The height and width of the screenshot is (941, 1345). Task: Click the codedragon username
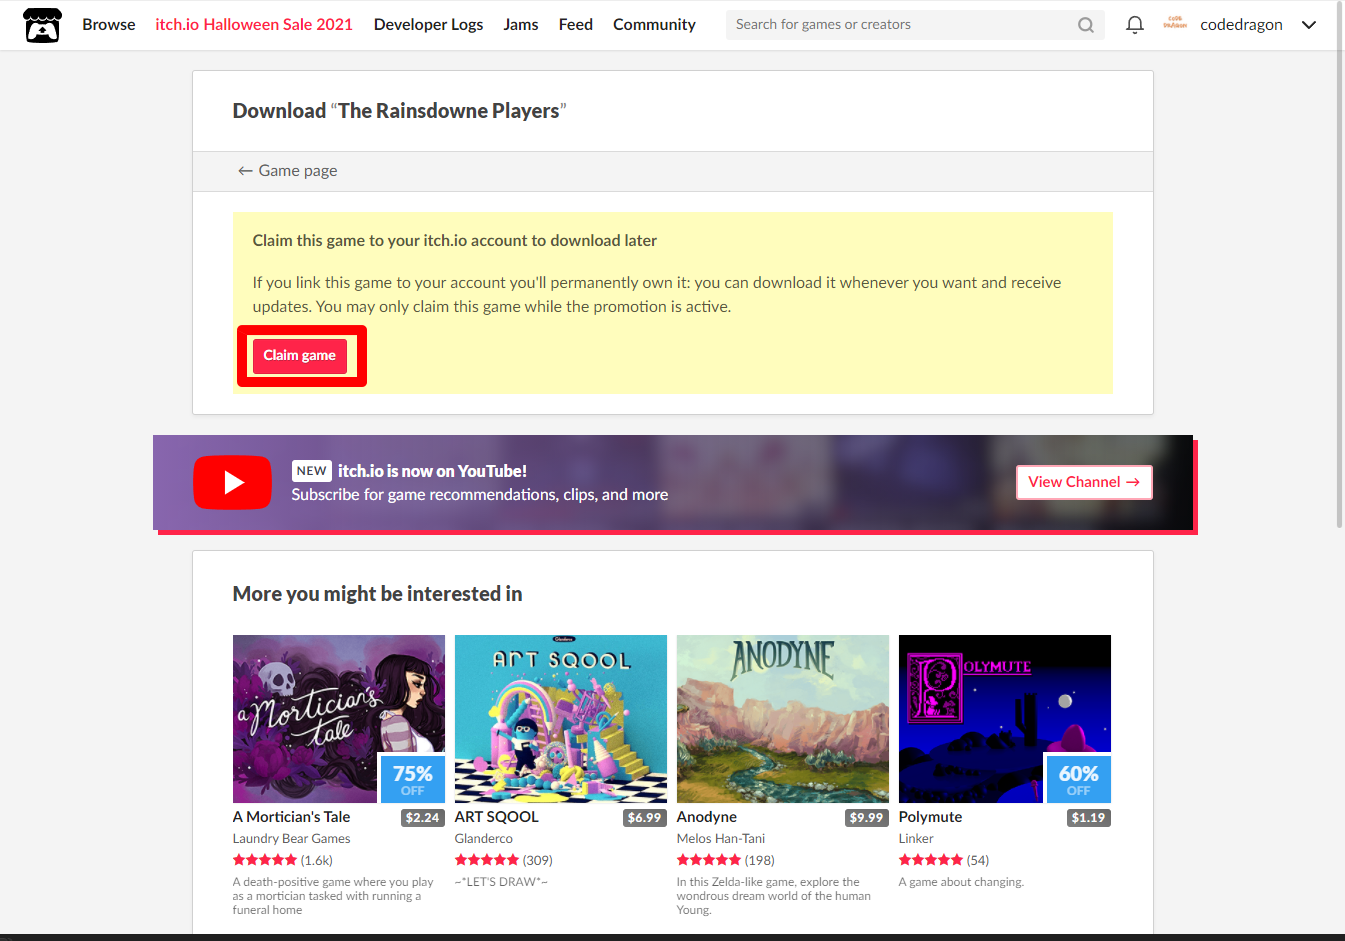click(x=1241, y=25)
